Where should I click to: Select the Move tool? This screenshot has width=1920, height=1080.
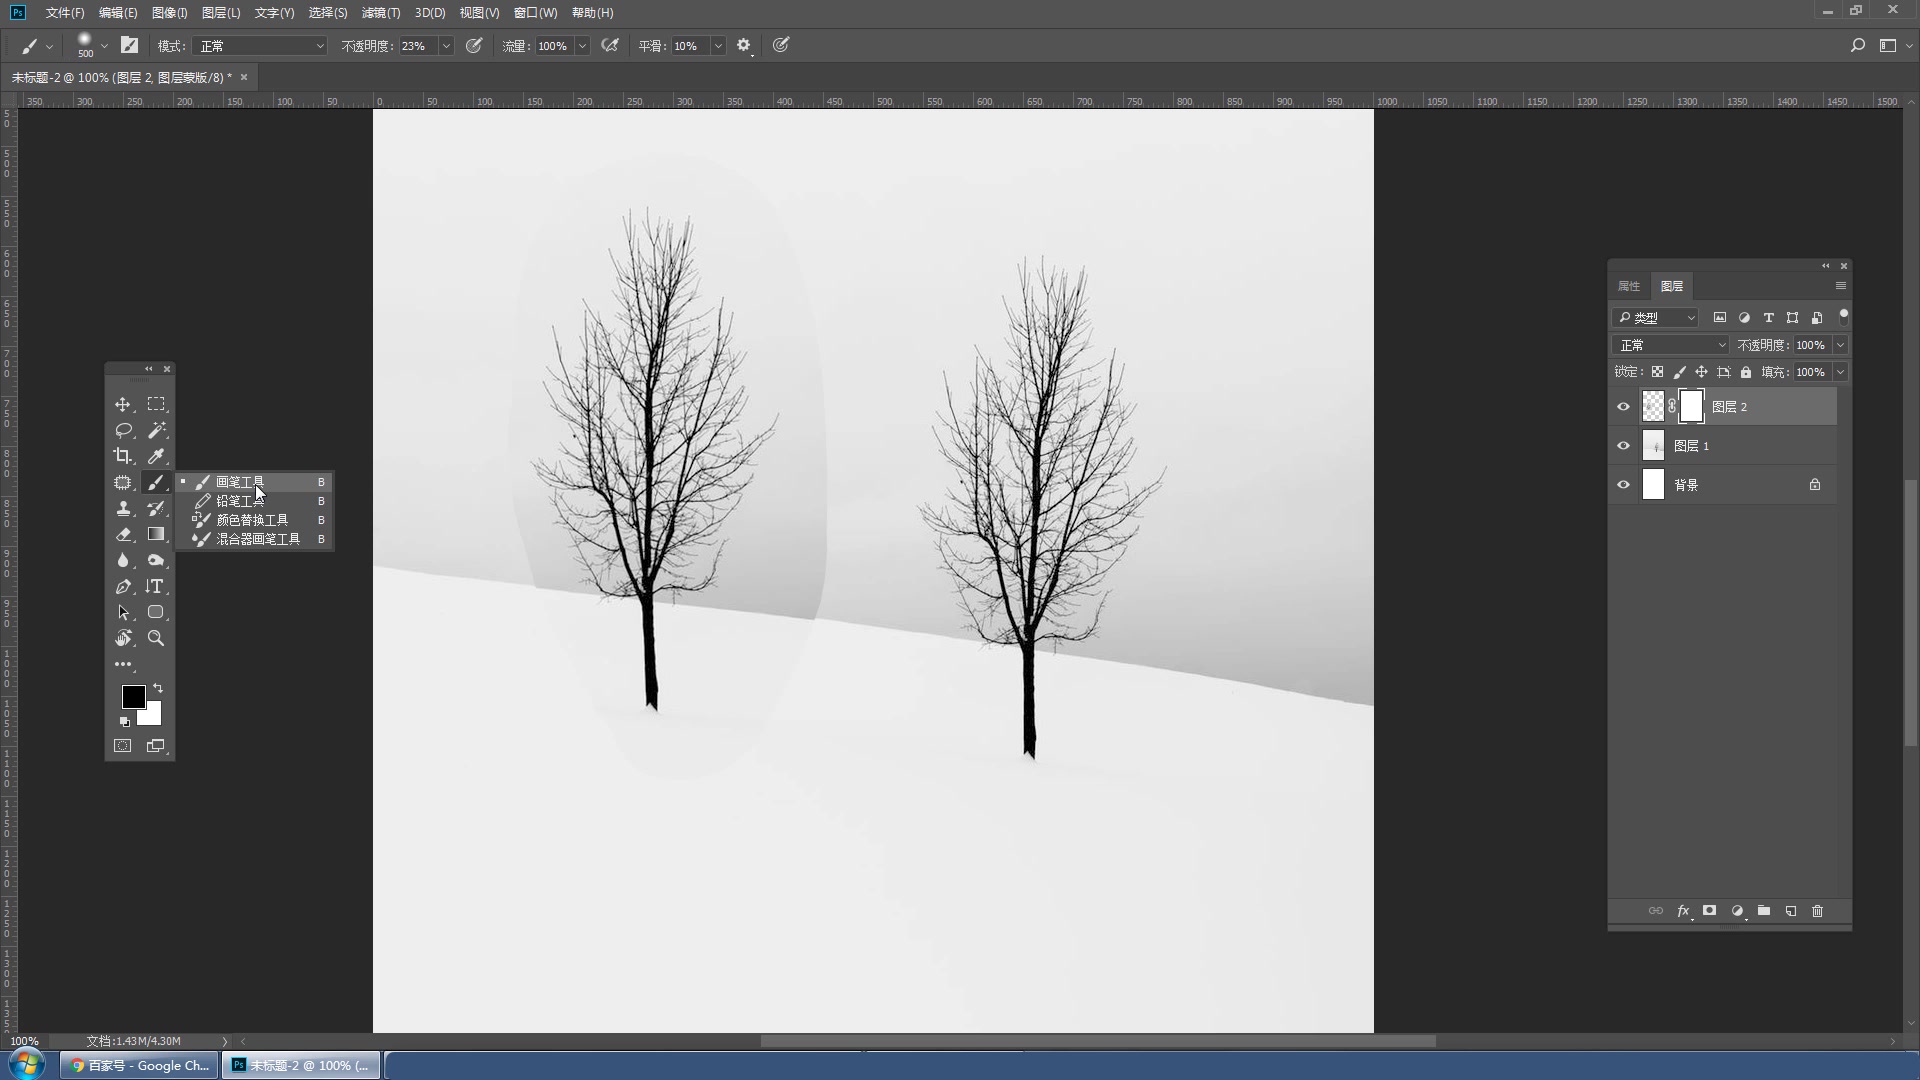pyautogui.click(x=122, y=404)
